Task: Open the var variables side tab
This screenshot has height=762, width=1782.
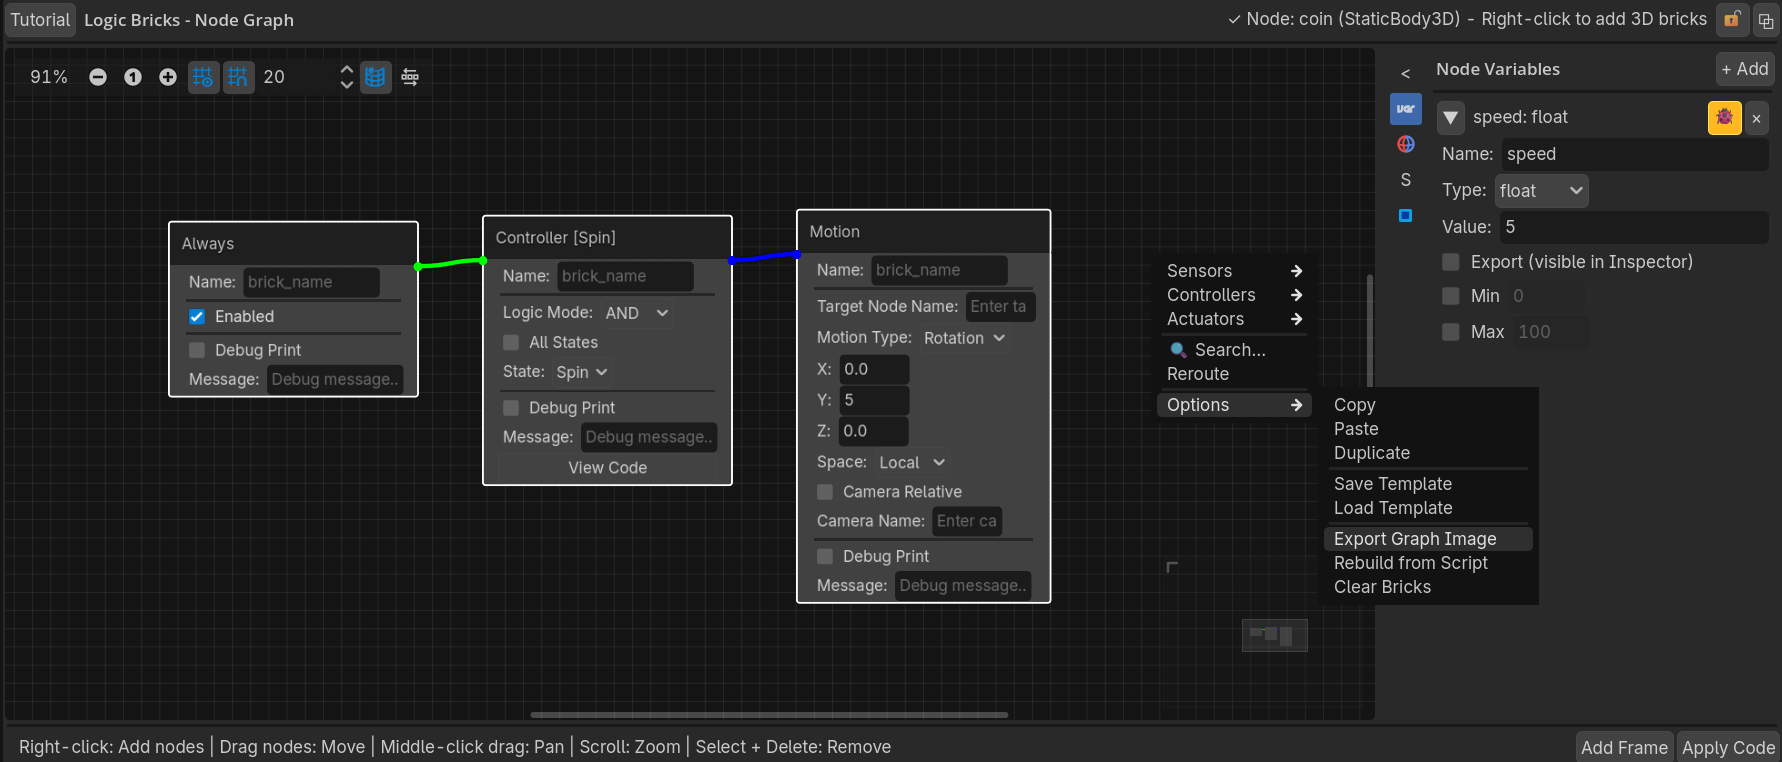Action: [x=1406, y=109]
